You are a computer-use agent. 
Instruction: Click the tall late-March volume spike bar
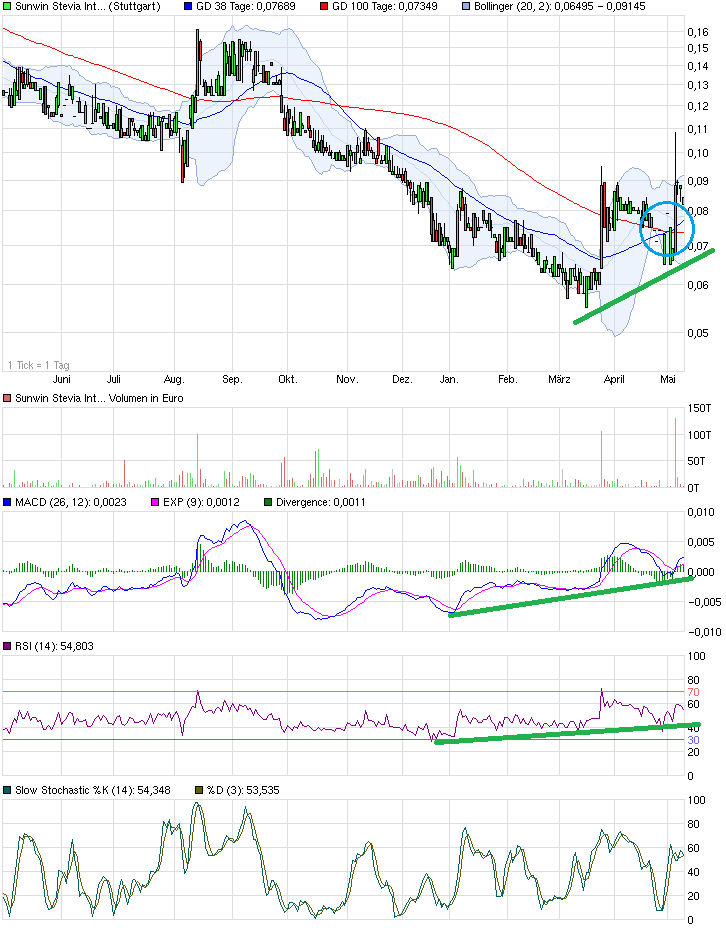tap(602, 459)
